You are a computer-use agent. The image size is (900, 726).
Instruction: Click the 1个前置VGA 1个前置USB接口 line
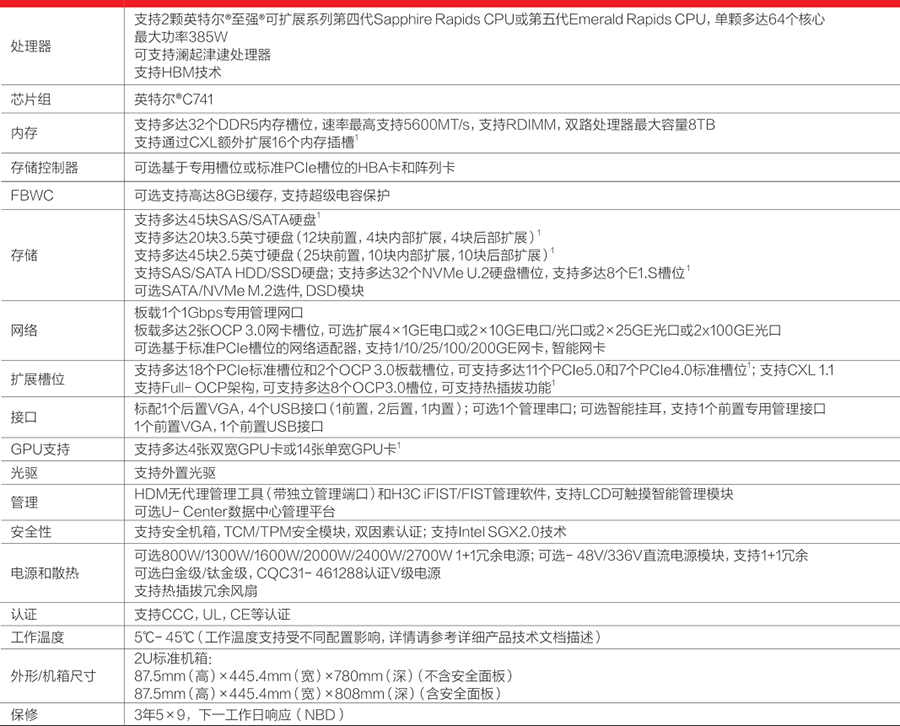229,426
